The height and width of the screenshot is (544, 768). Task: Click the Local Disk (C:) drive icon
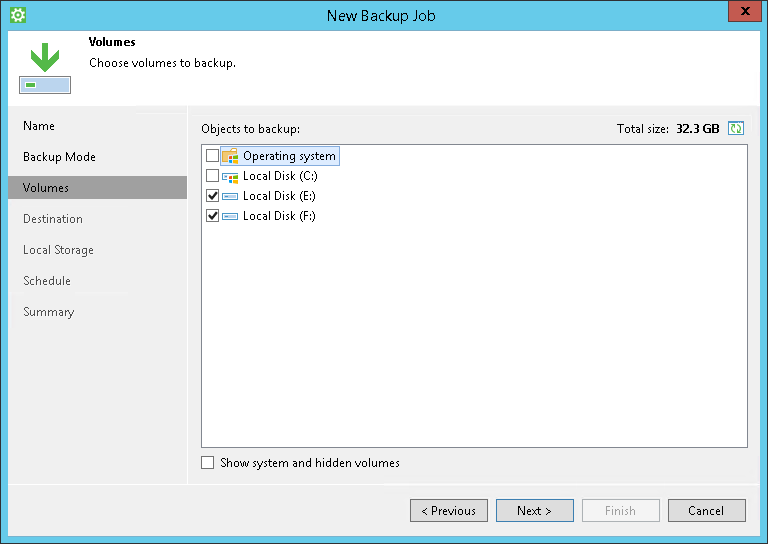(230, 176)
